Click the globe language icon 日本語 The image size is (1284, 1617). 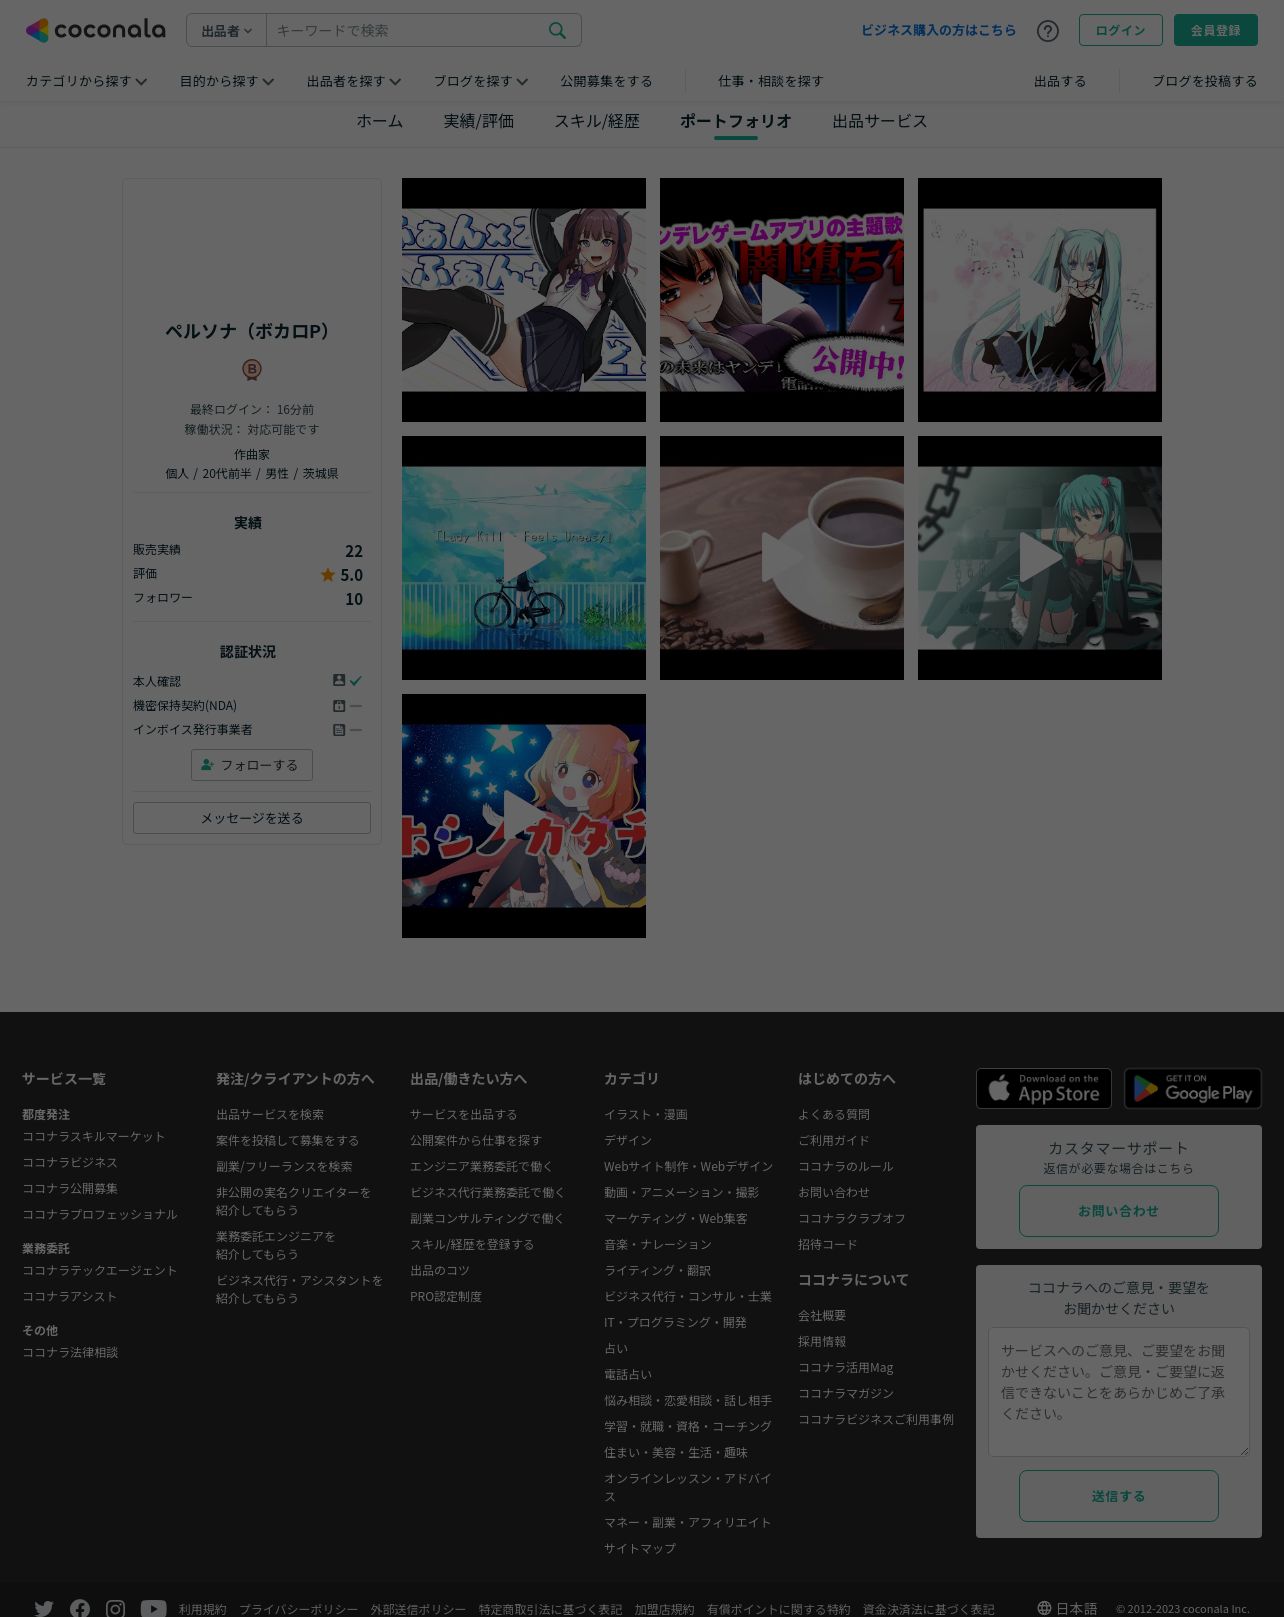[x=1044, y=1608]
